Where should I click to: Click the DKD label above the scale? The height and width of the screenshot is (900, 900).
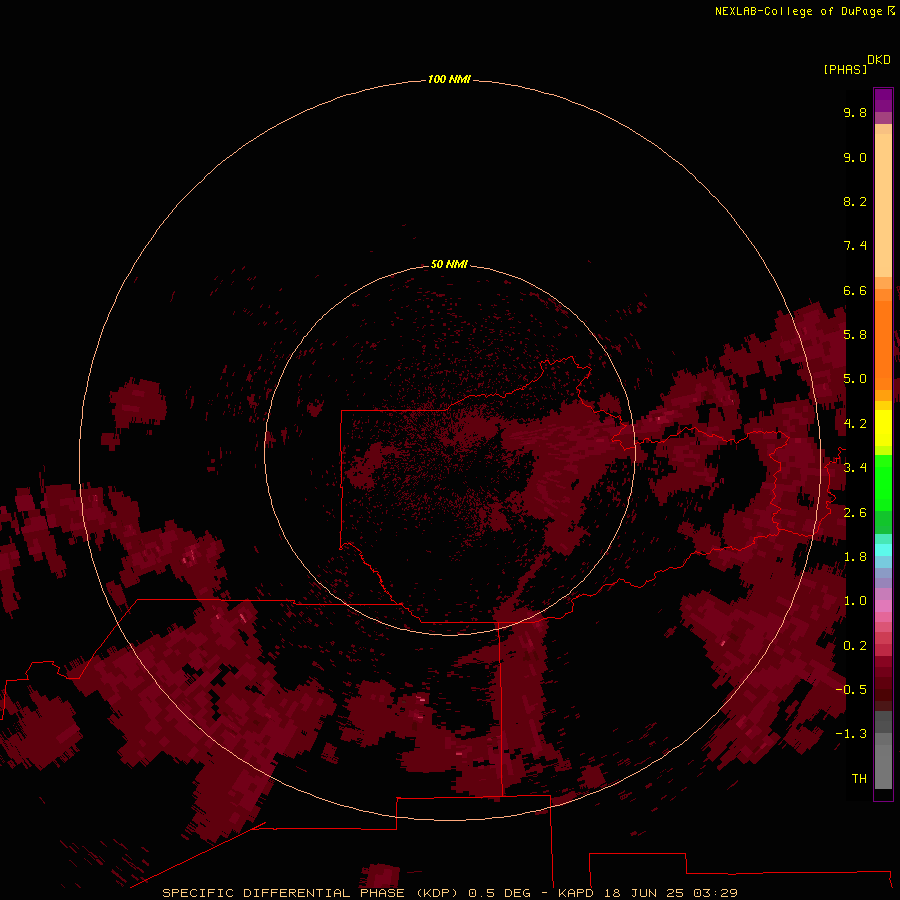pyautogui.click(x=879, y=59)
